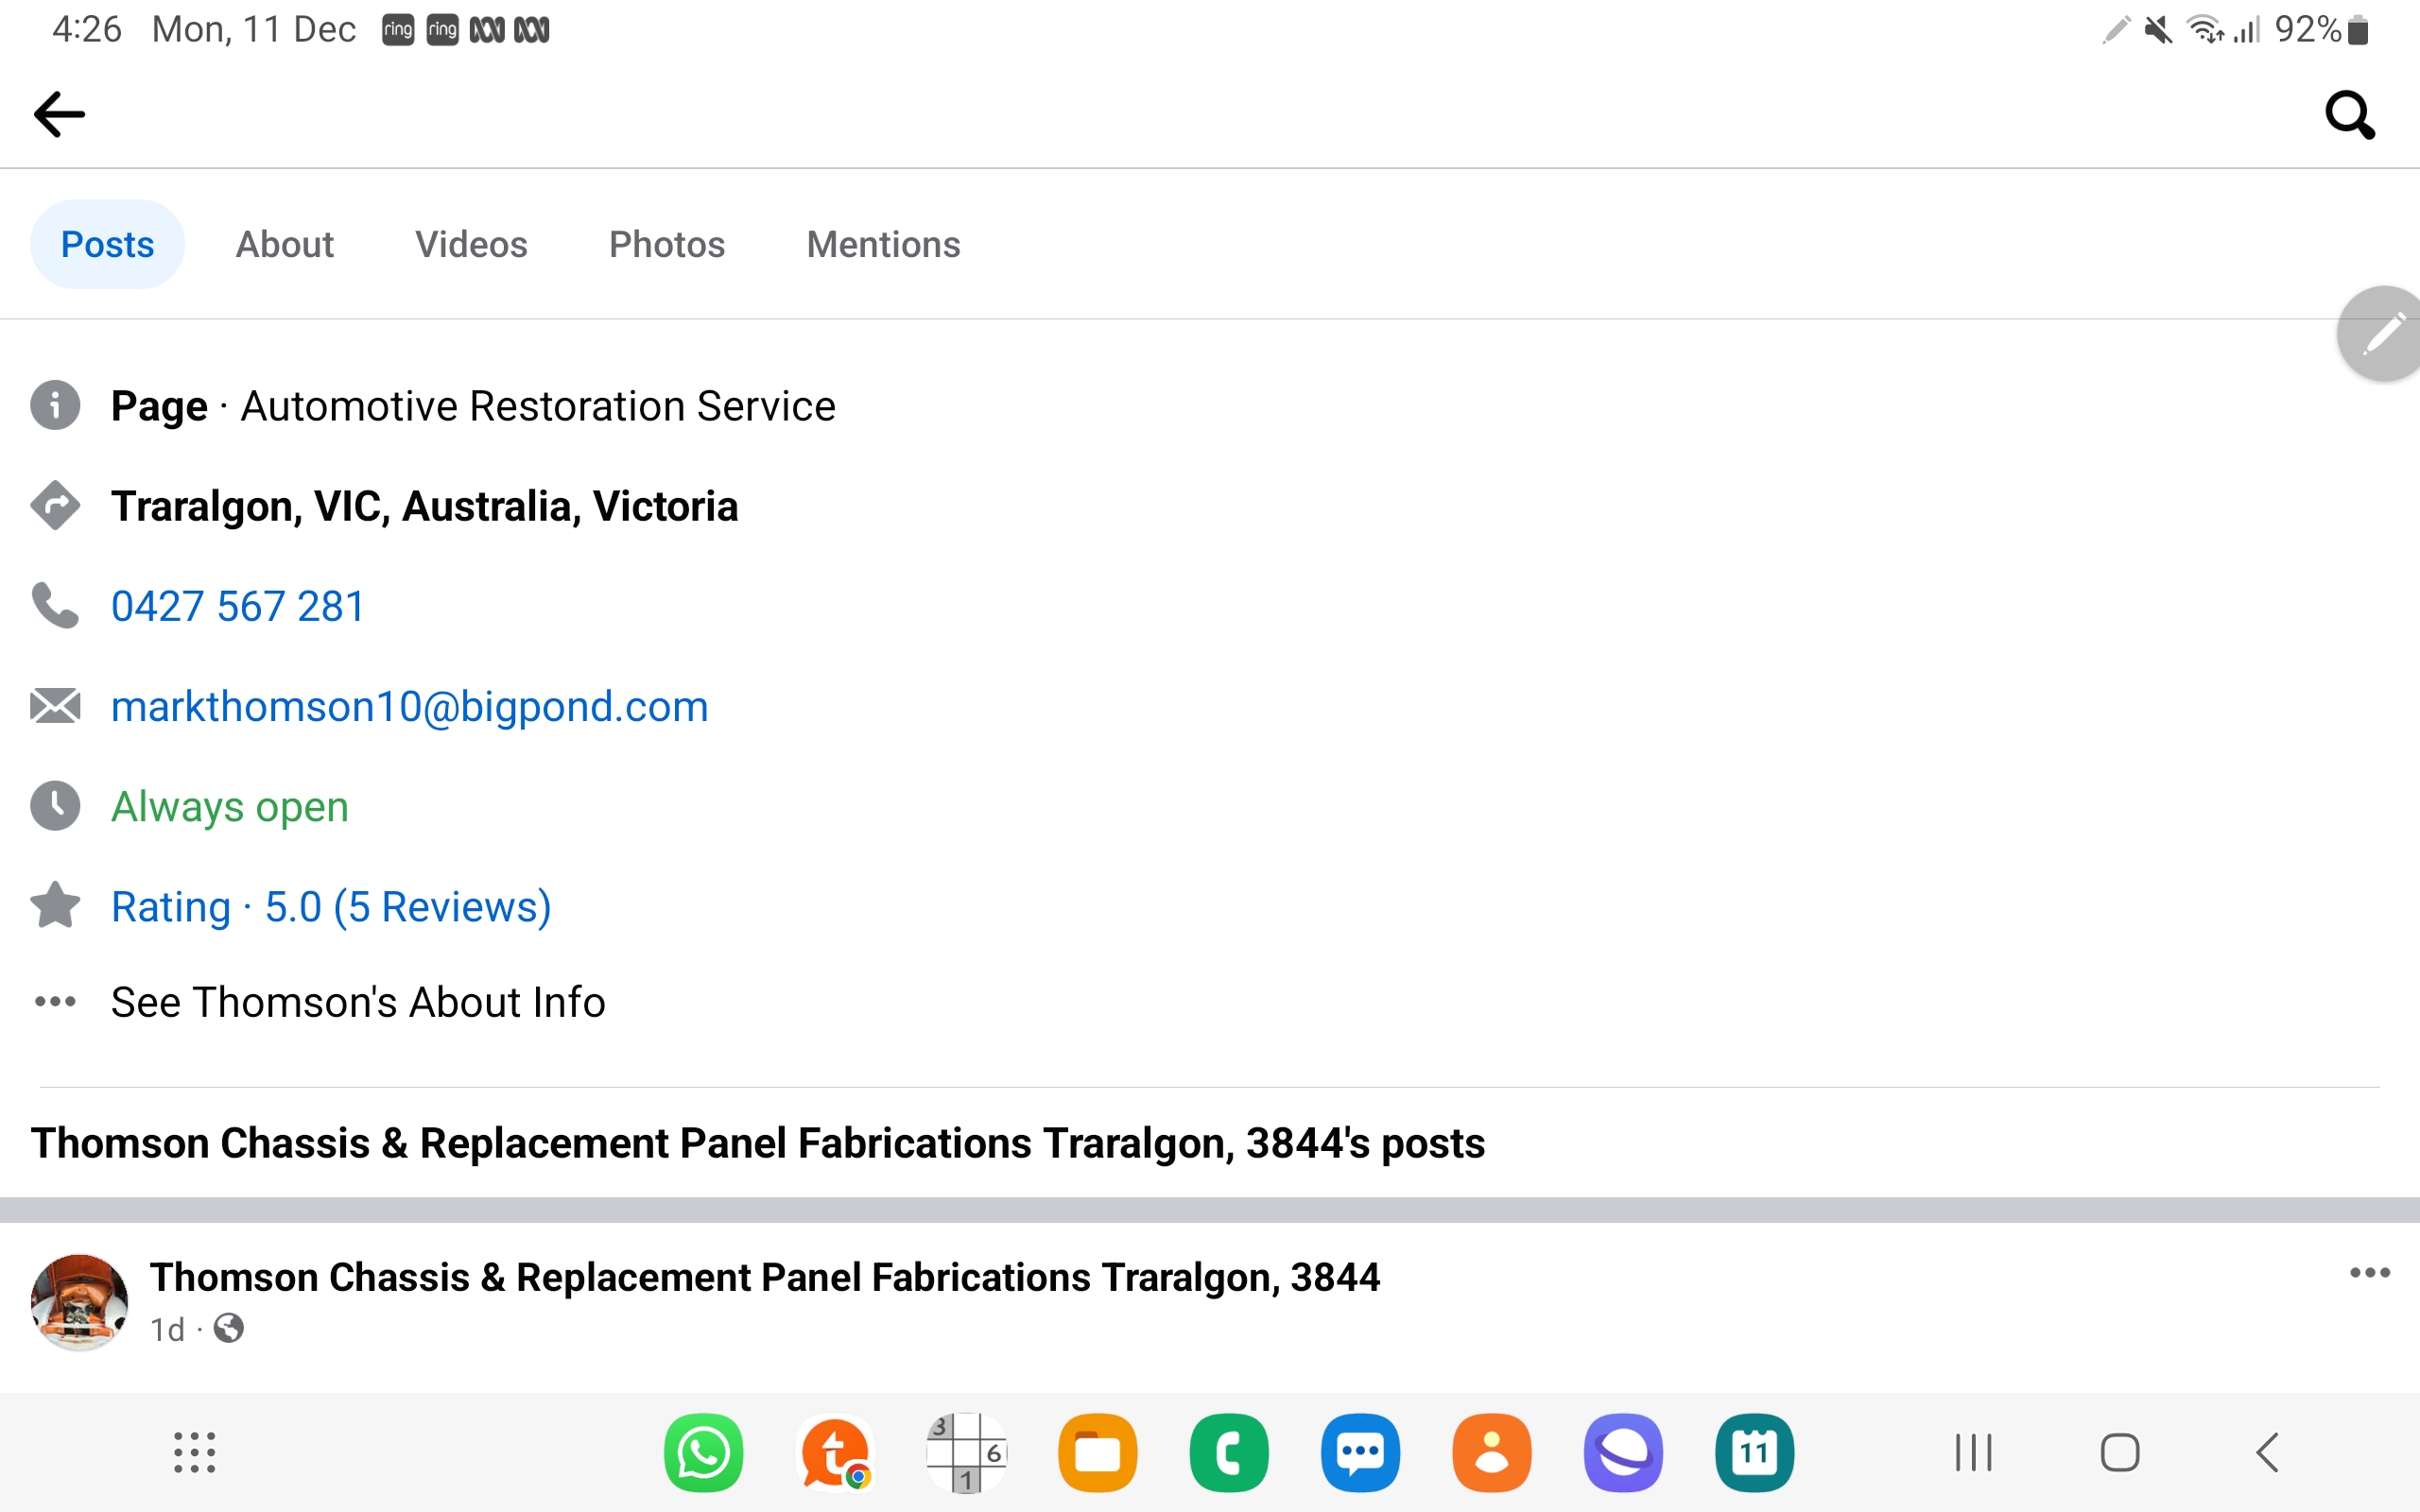Launch the Sudoku app icon
This screenshot has width=2420, height=1512.
966,1452
